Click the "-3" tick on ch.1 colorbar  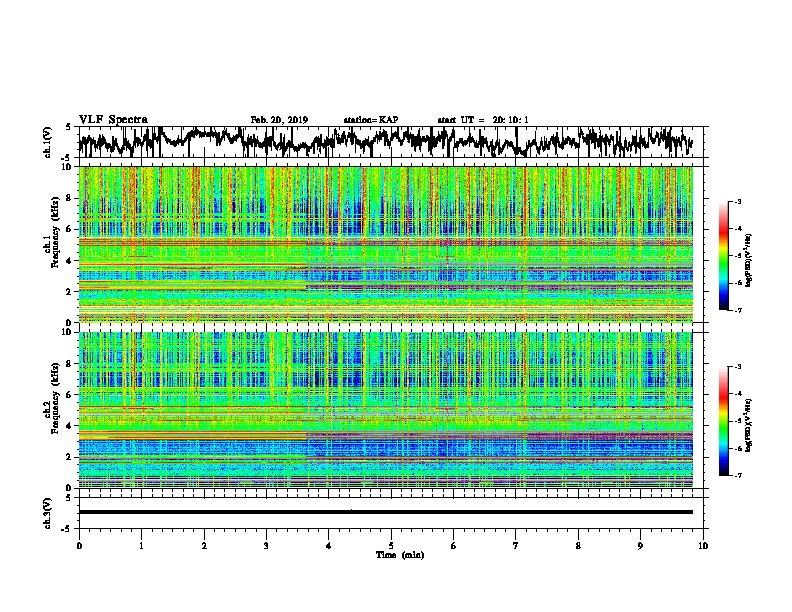pyautogui.click(x=738, y=202)
